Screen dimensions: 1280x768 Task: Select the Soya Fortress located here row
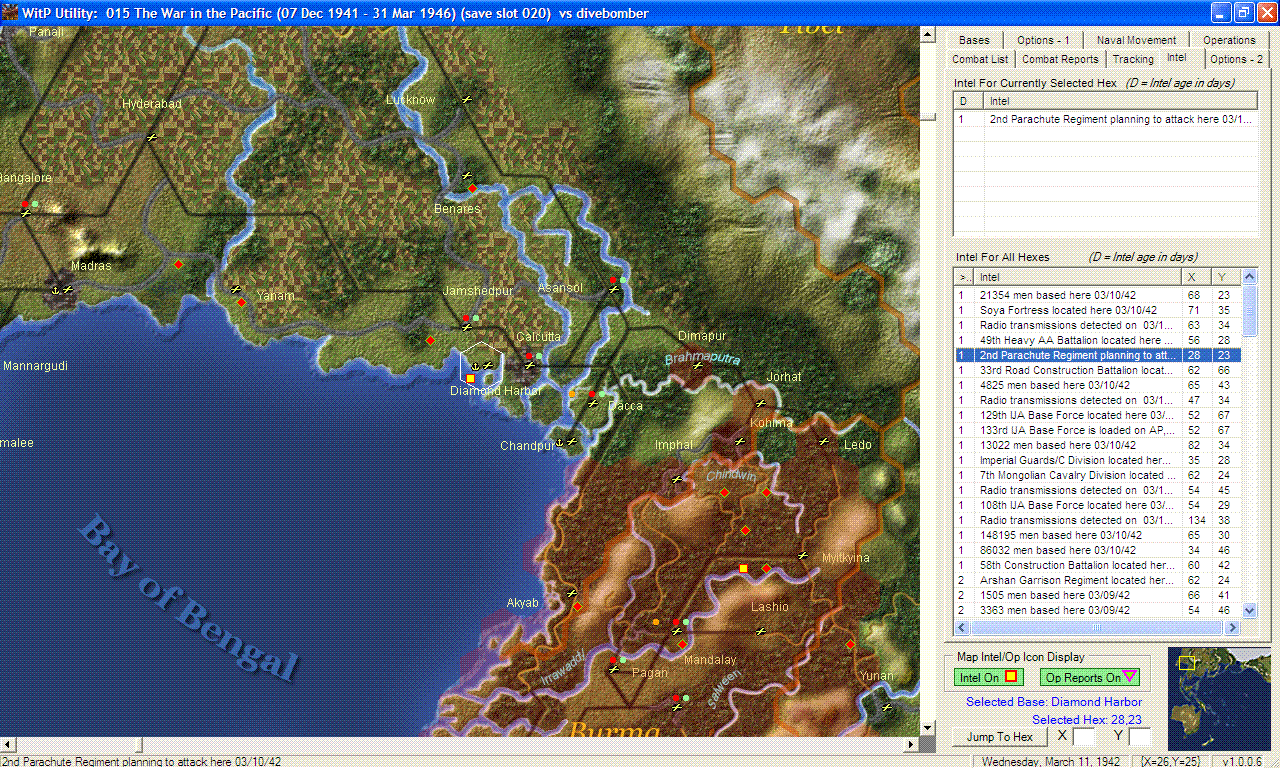[x=1098, y=310]
